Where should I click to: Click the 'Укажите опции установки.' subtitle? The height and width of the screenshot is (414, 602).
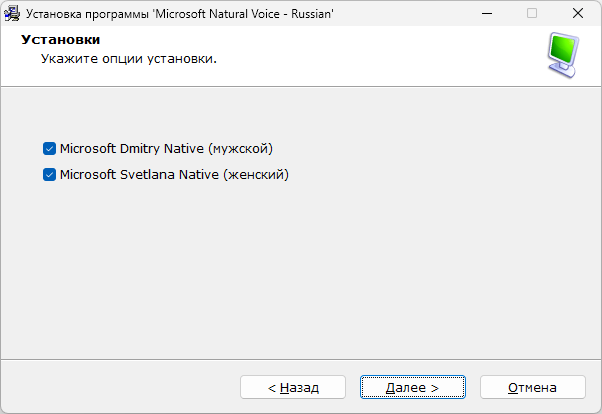coord(128,59)
